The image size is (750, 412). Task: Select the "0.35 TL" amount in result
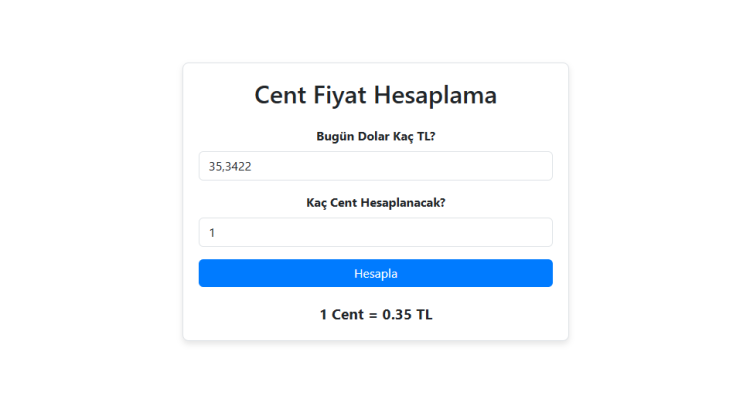tap(407, 315)
